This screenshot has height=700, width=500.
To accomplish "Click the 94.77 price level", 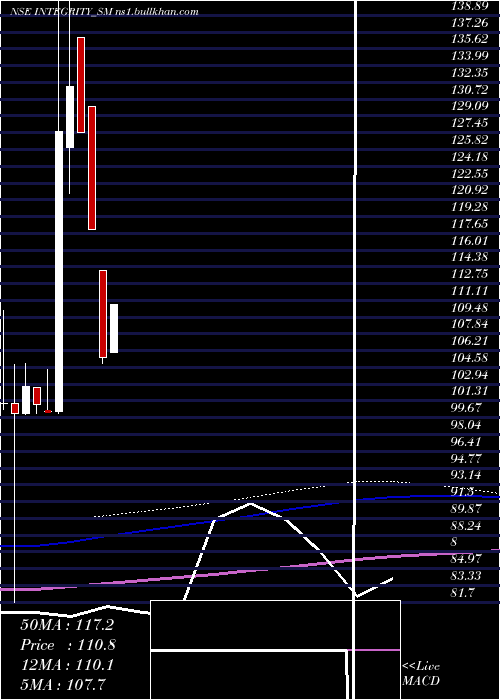I will (467, 458).
